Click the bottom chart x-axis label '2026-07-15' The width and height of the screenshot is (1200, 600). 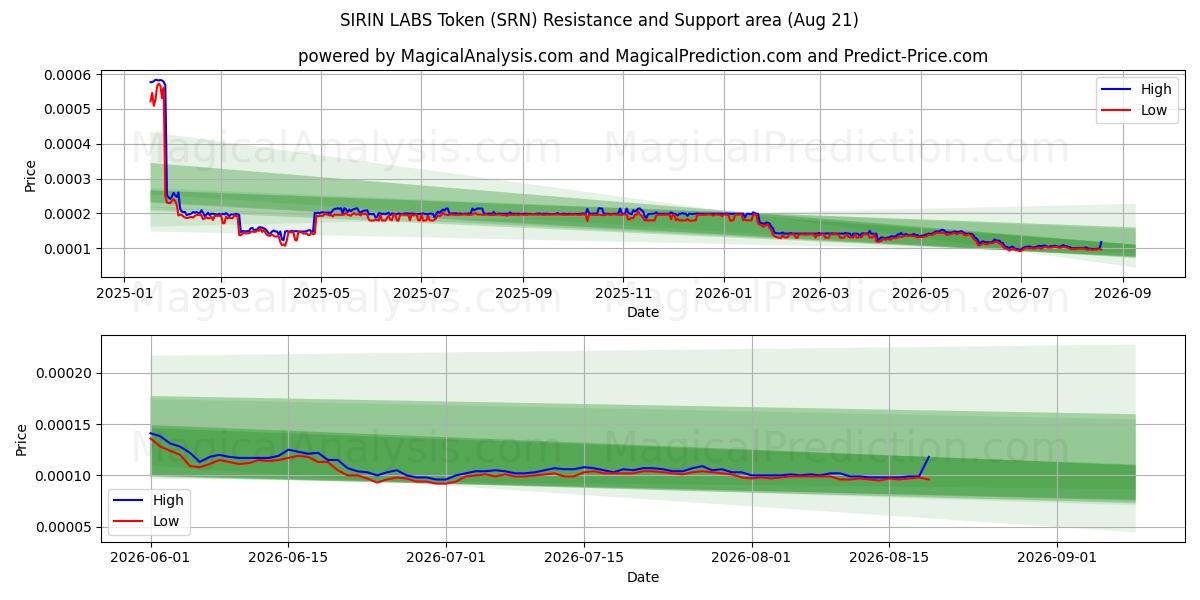(x=584, y=559)
